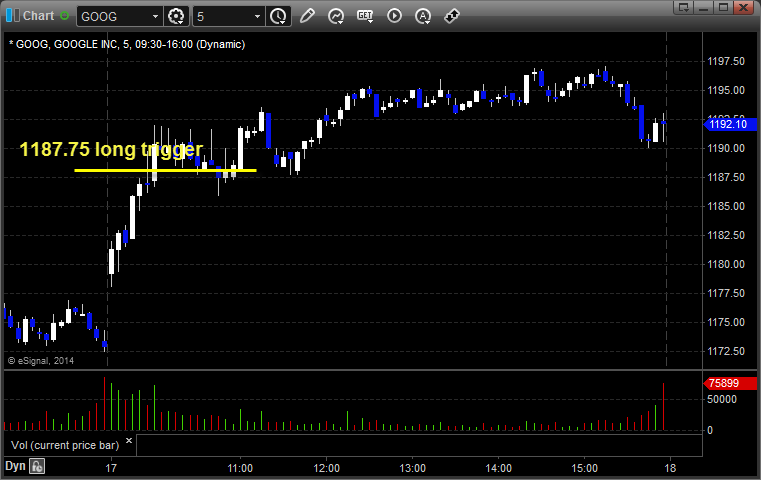
Task: Click the 13:00 time axis label
Action: (x=413, y=468)
